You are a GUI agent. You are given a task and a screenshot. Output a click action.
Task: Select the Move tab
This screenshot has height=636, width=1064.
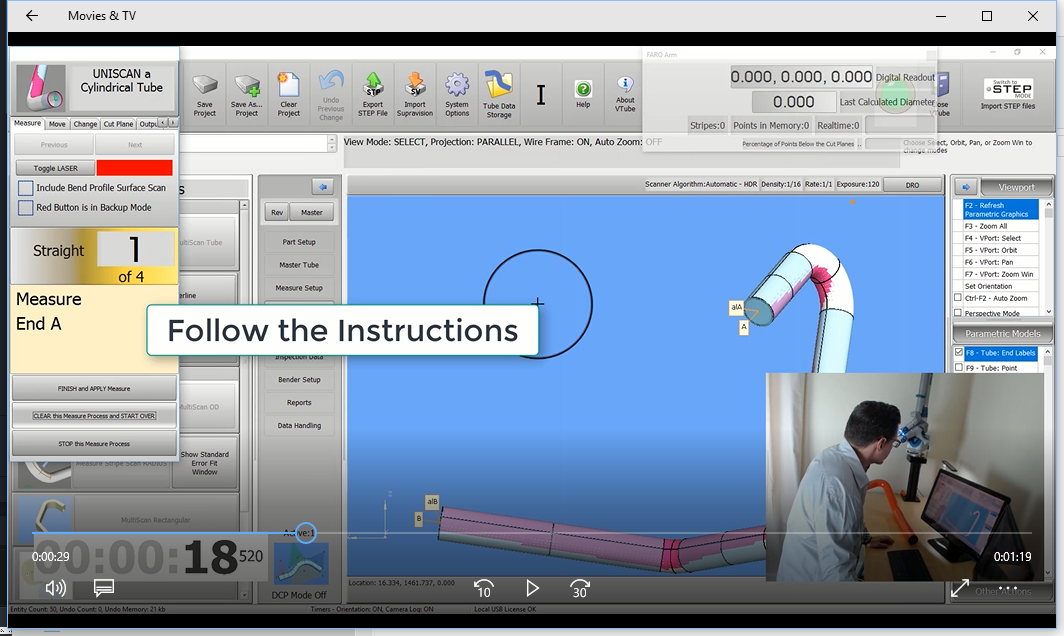(x=57, y=124)
